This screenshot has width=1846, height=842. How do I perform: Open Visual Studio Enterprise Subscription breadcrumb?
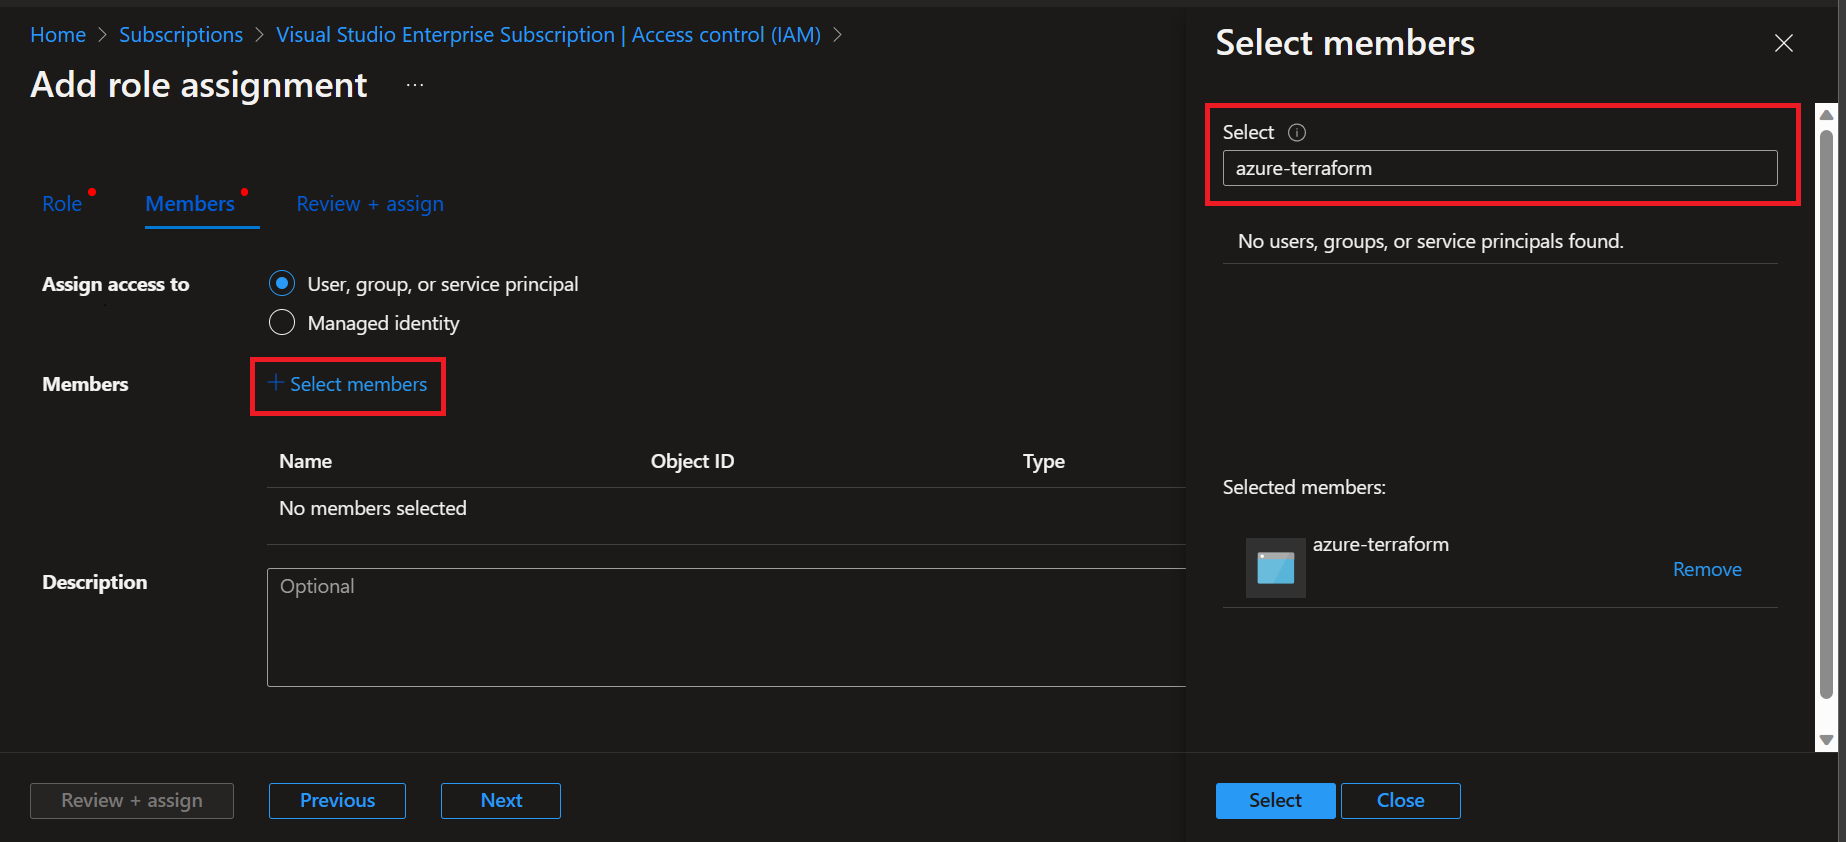click(x=548, y=35)
